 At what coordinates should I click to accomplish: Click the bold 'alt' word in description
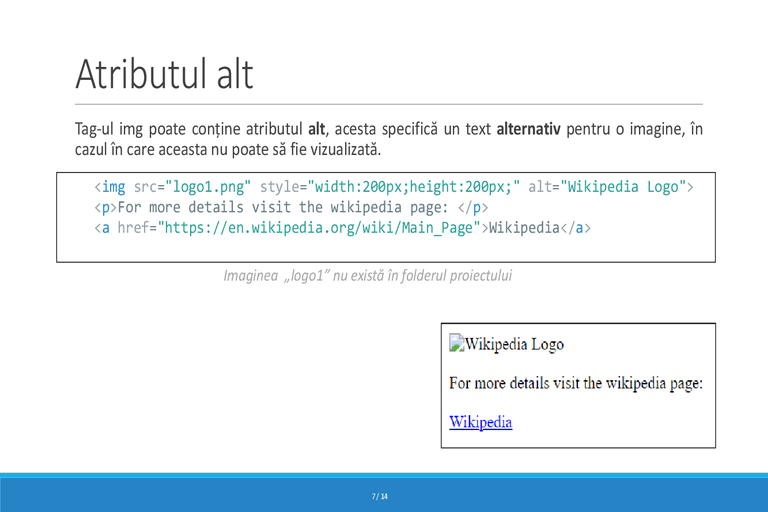[x=316, y=129]
